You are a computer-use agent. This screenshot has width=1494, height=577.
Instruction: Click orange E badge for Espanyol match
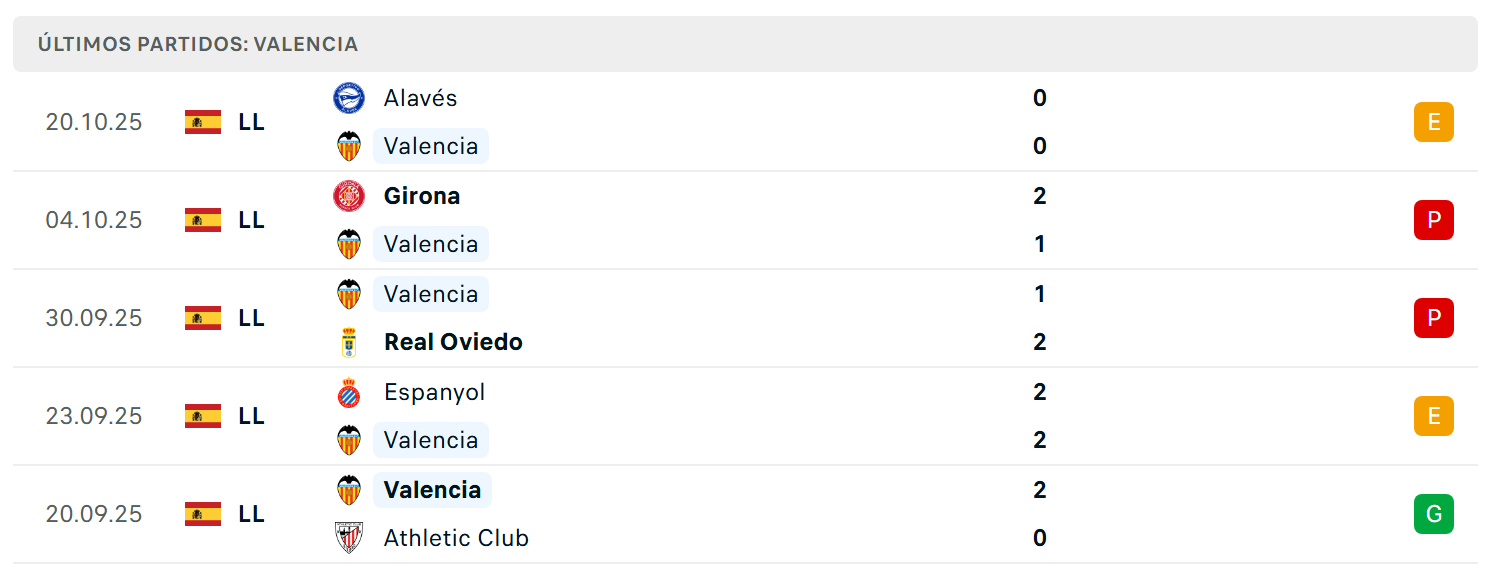[x=1433, y=416]
